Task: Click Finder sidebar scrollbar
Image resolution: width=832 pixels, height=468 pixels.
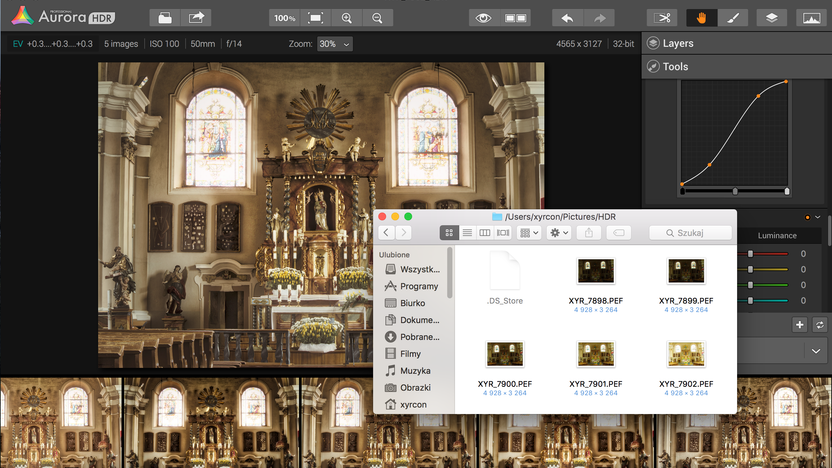Action: click(450, 273)
